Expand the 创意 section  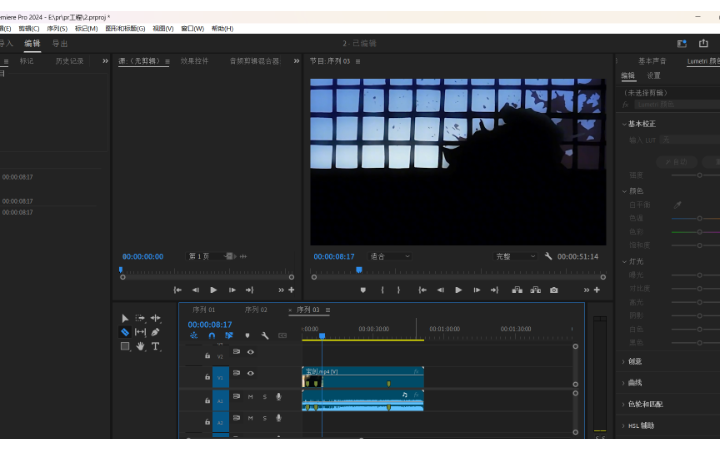pos(624,362)
